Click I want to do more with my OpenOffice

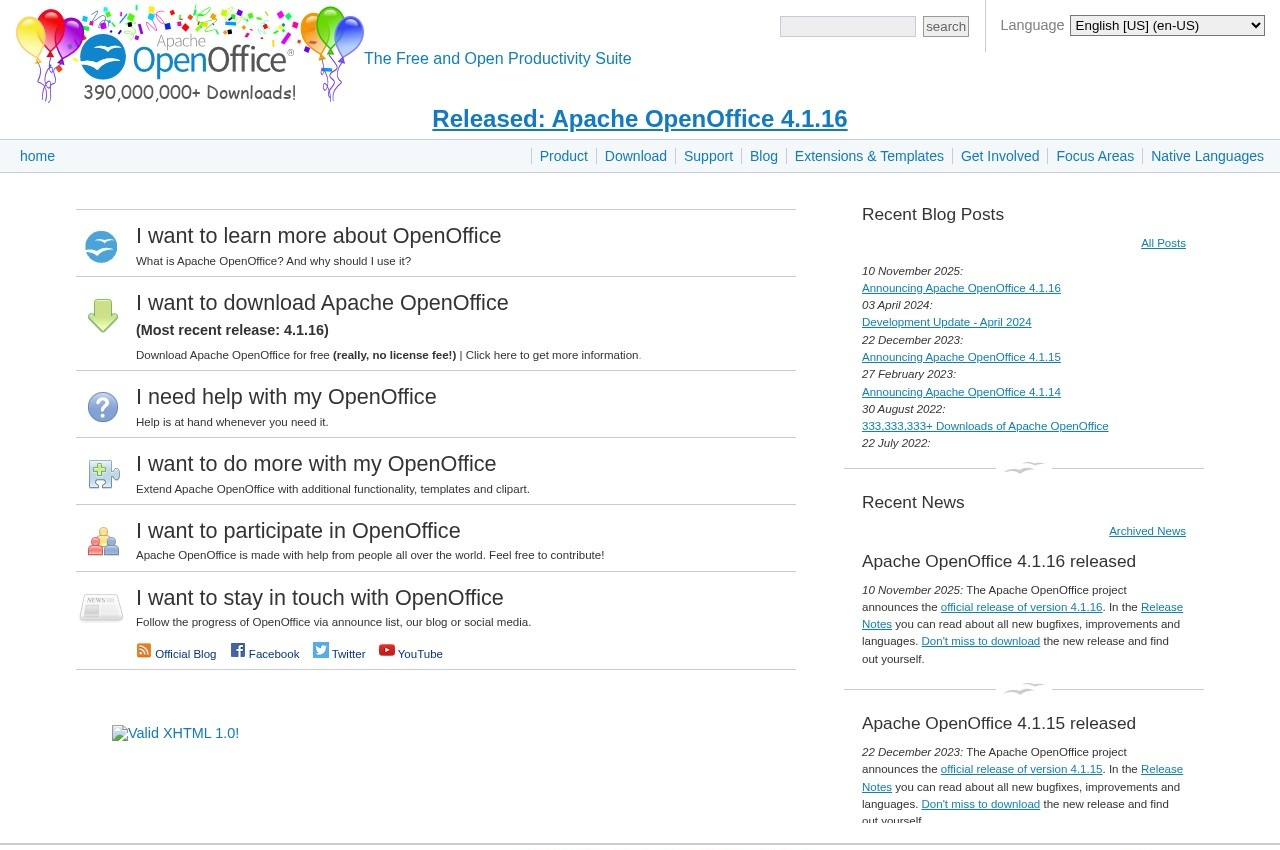click(x=316, y=464)
